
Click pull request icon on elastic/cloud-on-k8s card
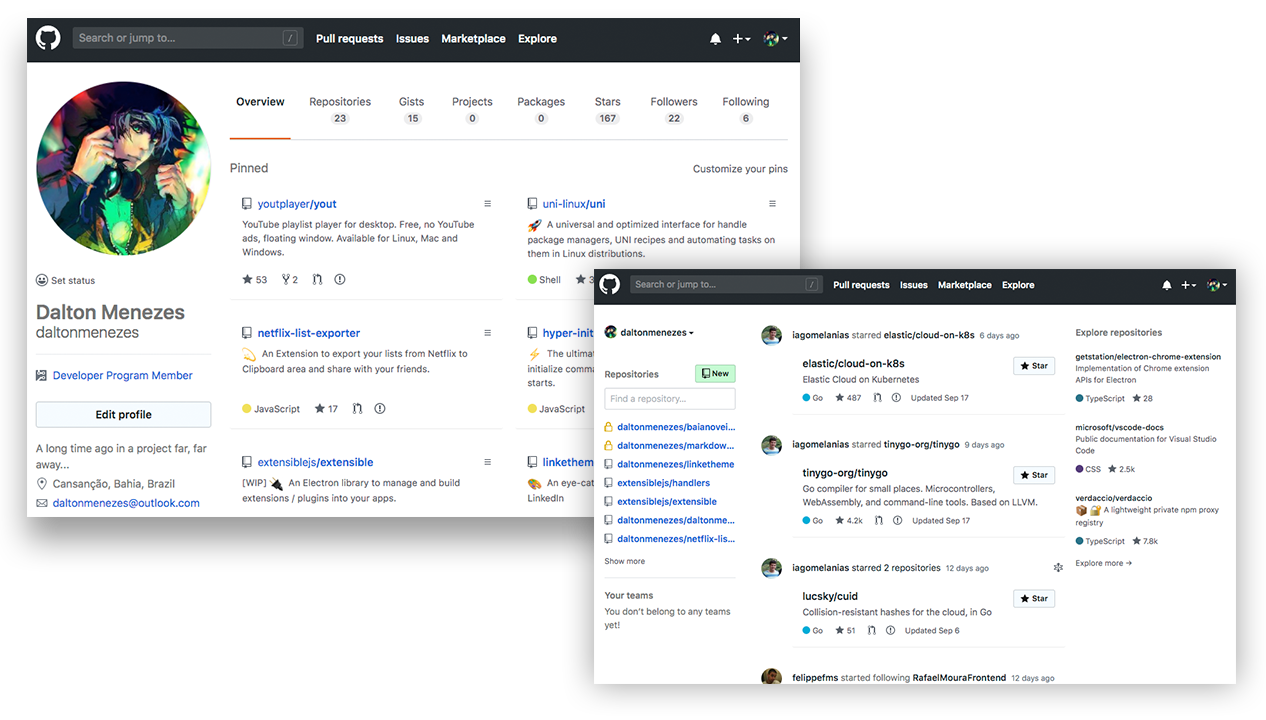pyautogui.click(x=877, y=398)
